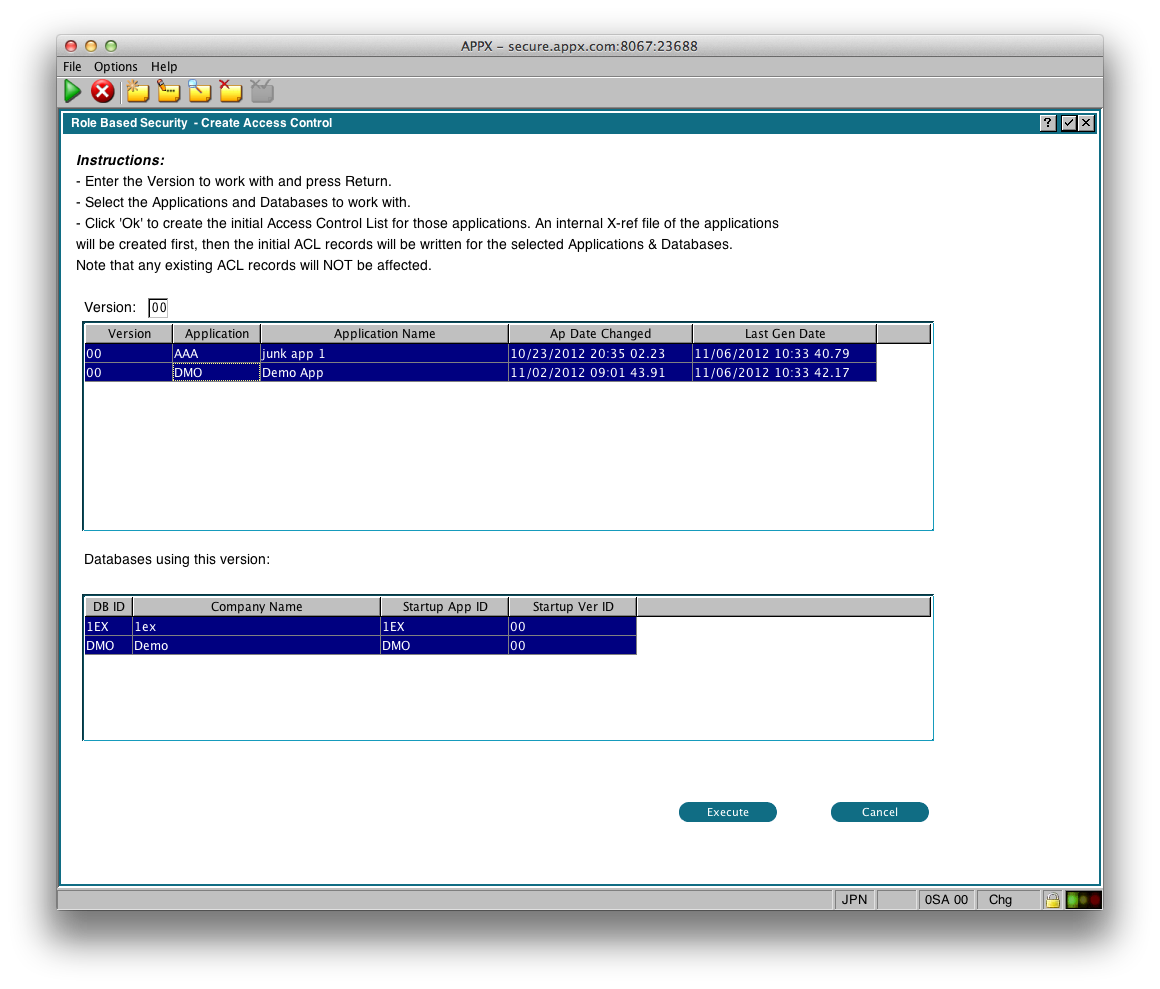Click the Add mode folder icon with star
This screenshot has height=989, width=1160.
[x=137, y=92]
